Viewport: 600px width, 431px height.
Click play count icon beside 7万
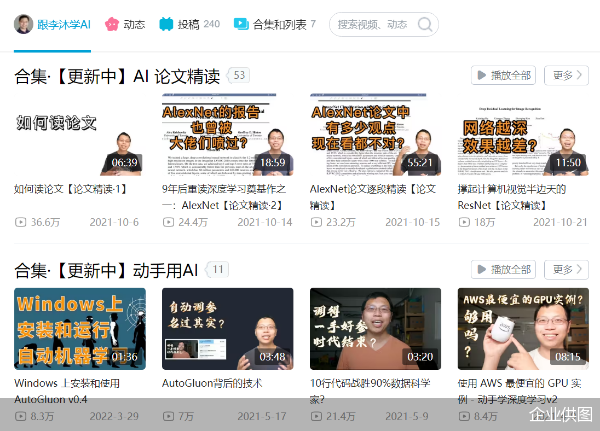[x=168, y=416]
